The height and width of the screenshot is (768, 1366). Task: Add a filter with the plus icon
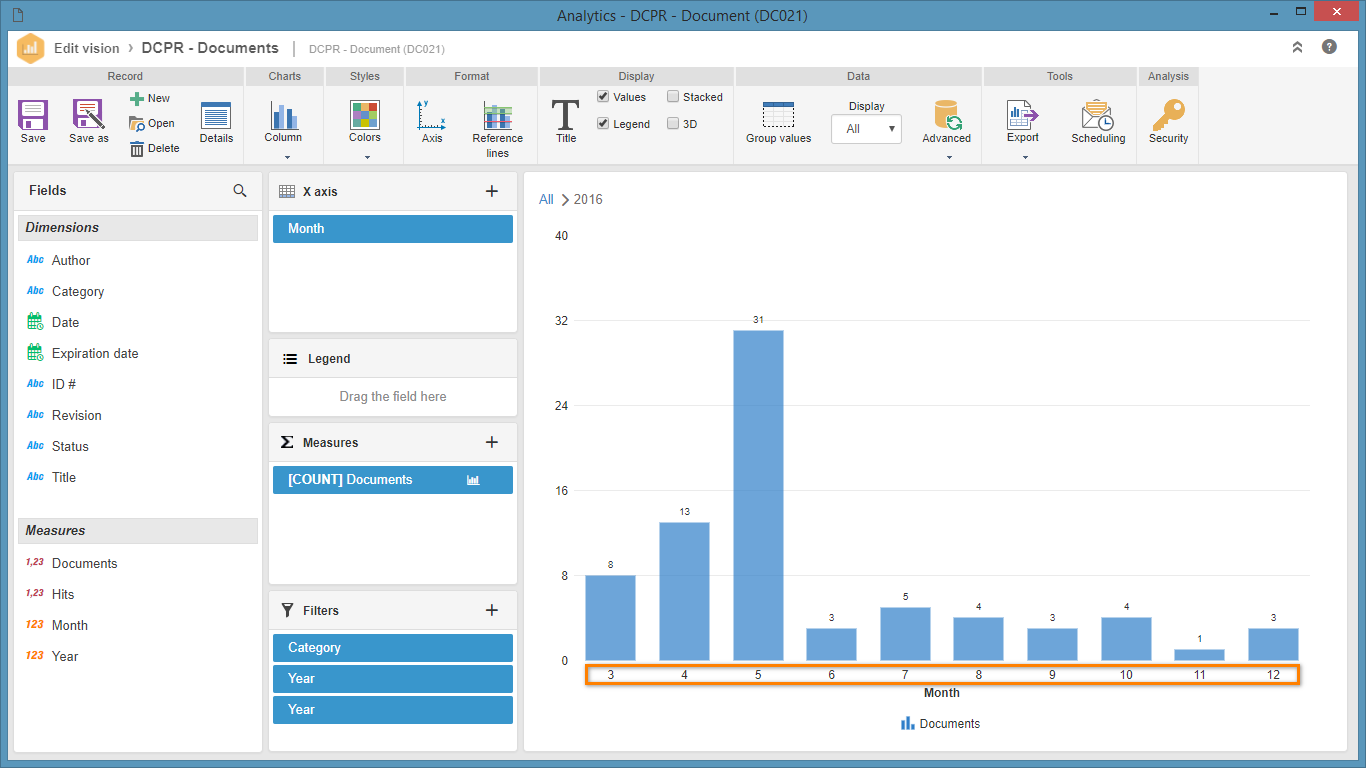(492, 610)
